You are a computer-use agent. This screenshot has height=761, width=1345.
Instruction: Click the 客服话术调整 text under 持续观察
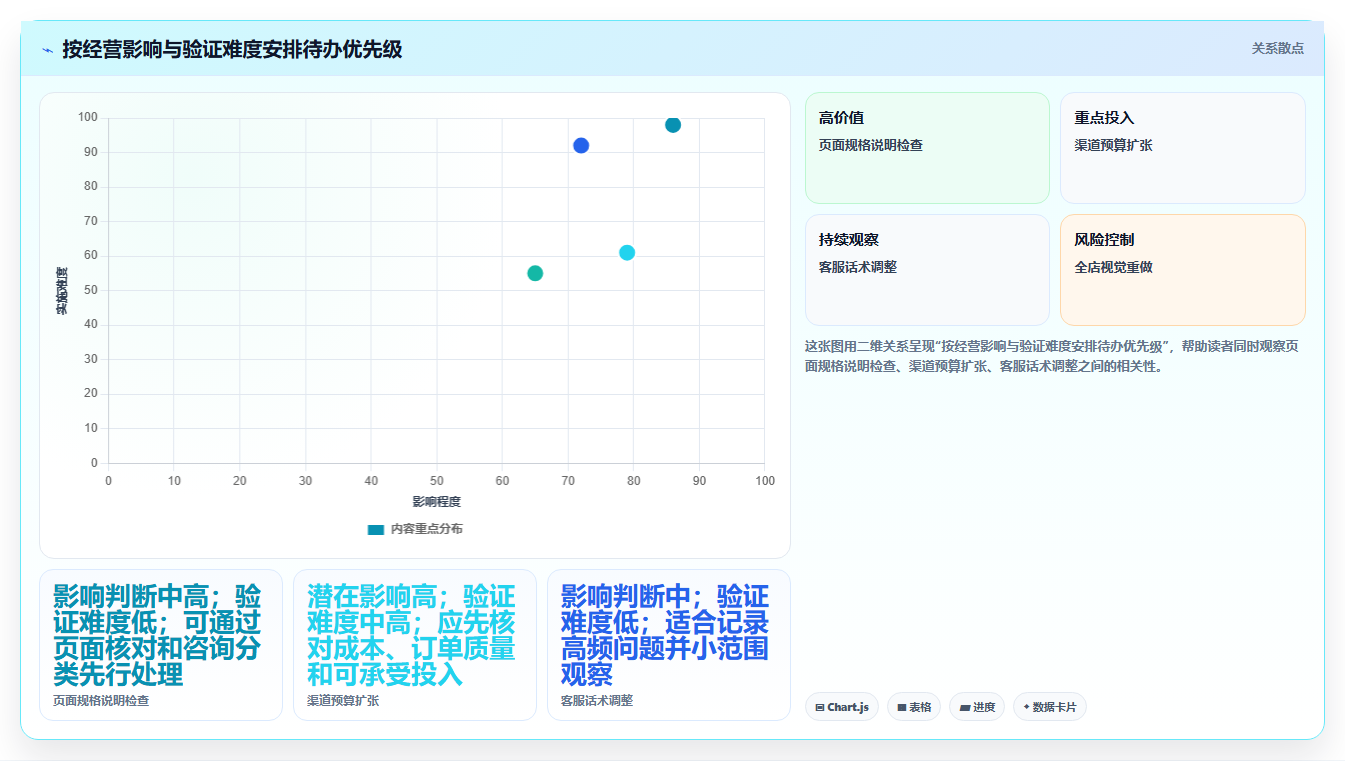(x=858, y=267)
